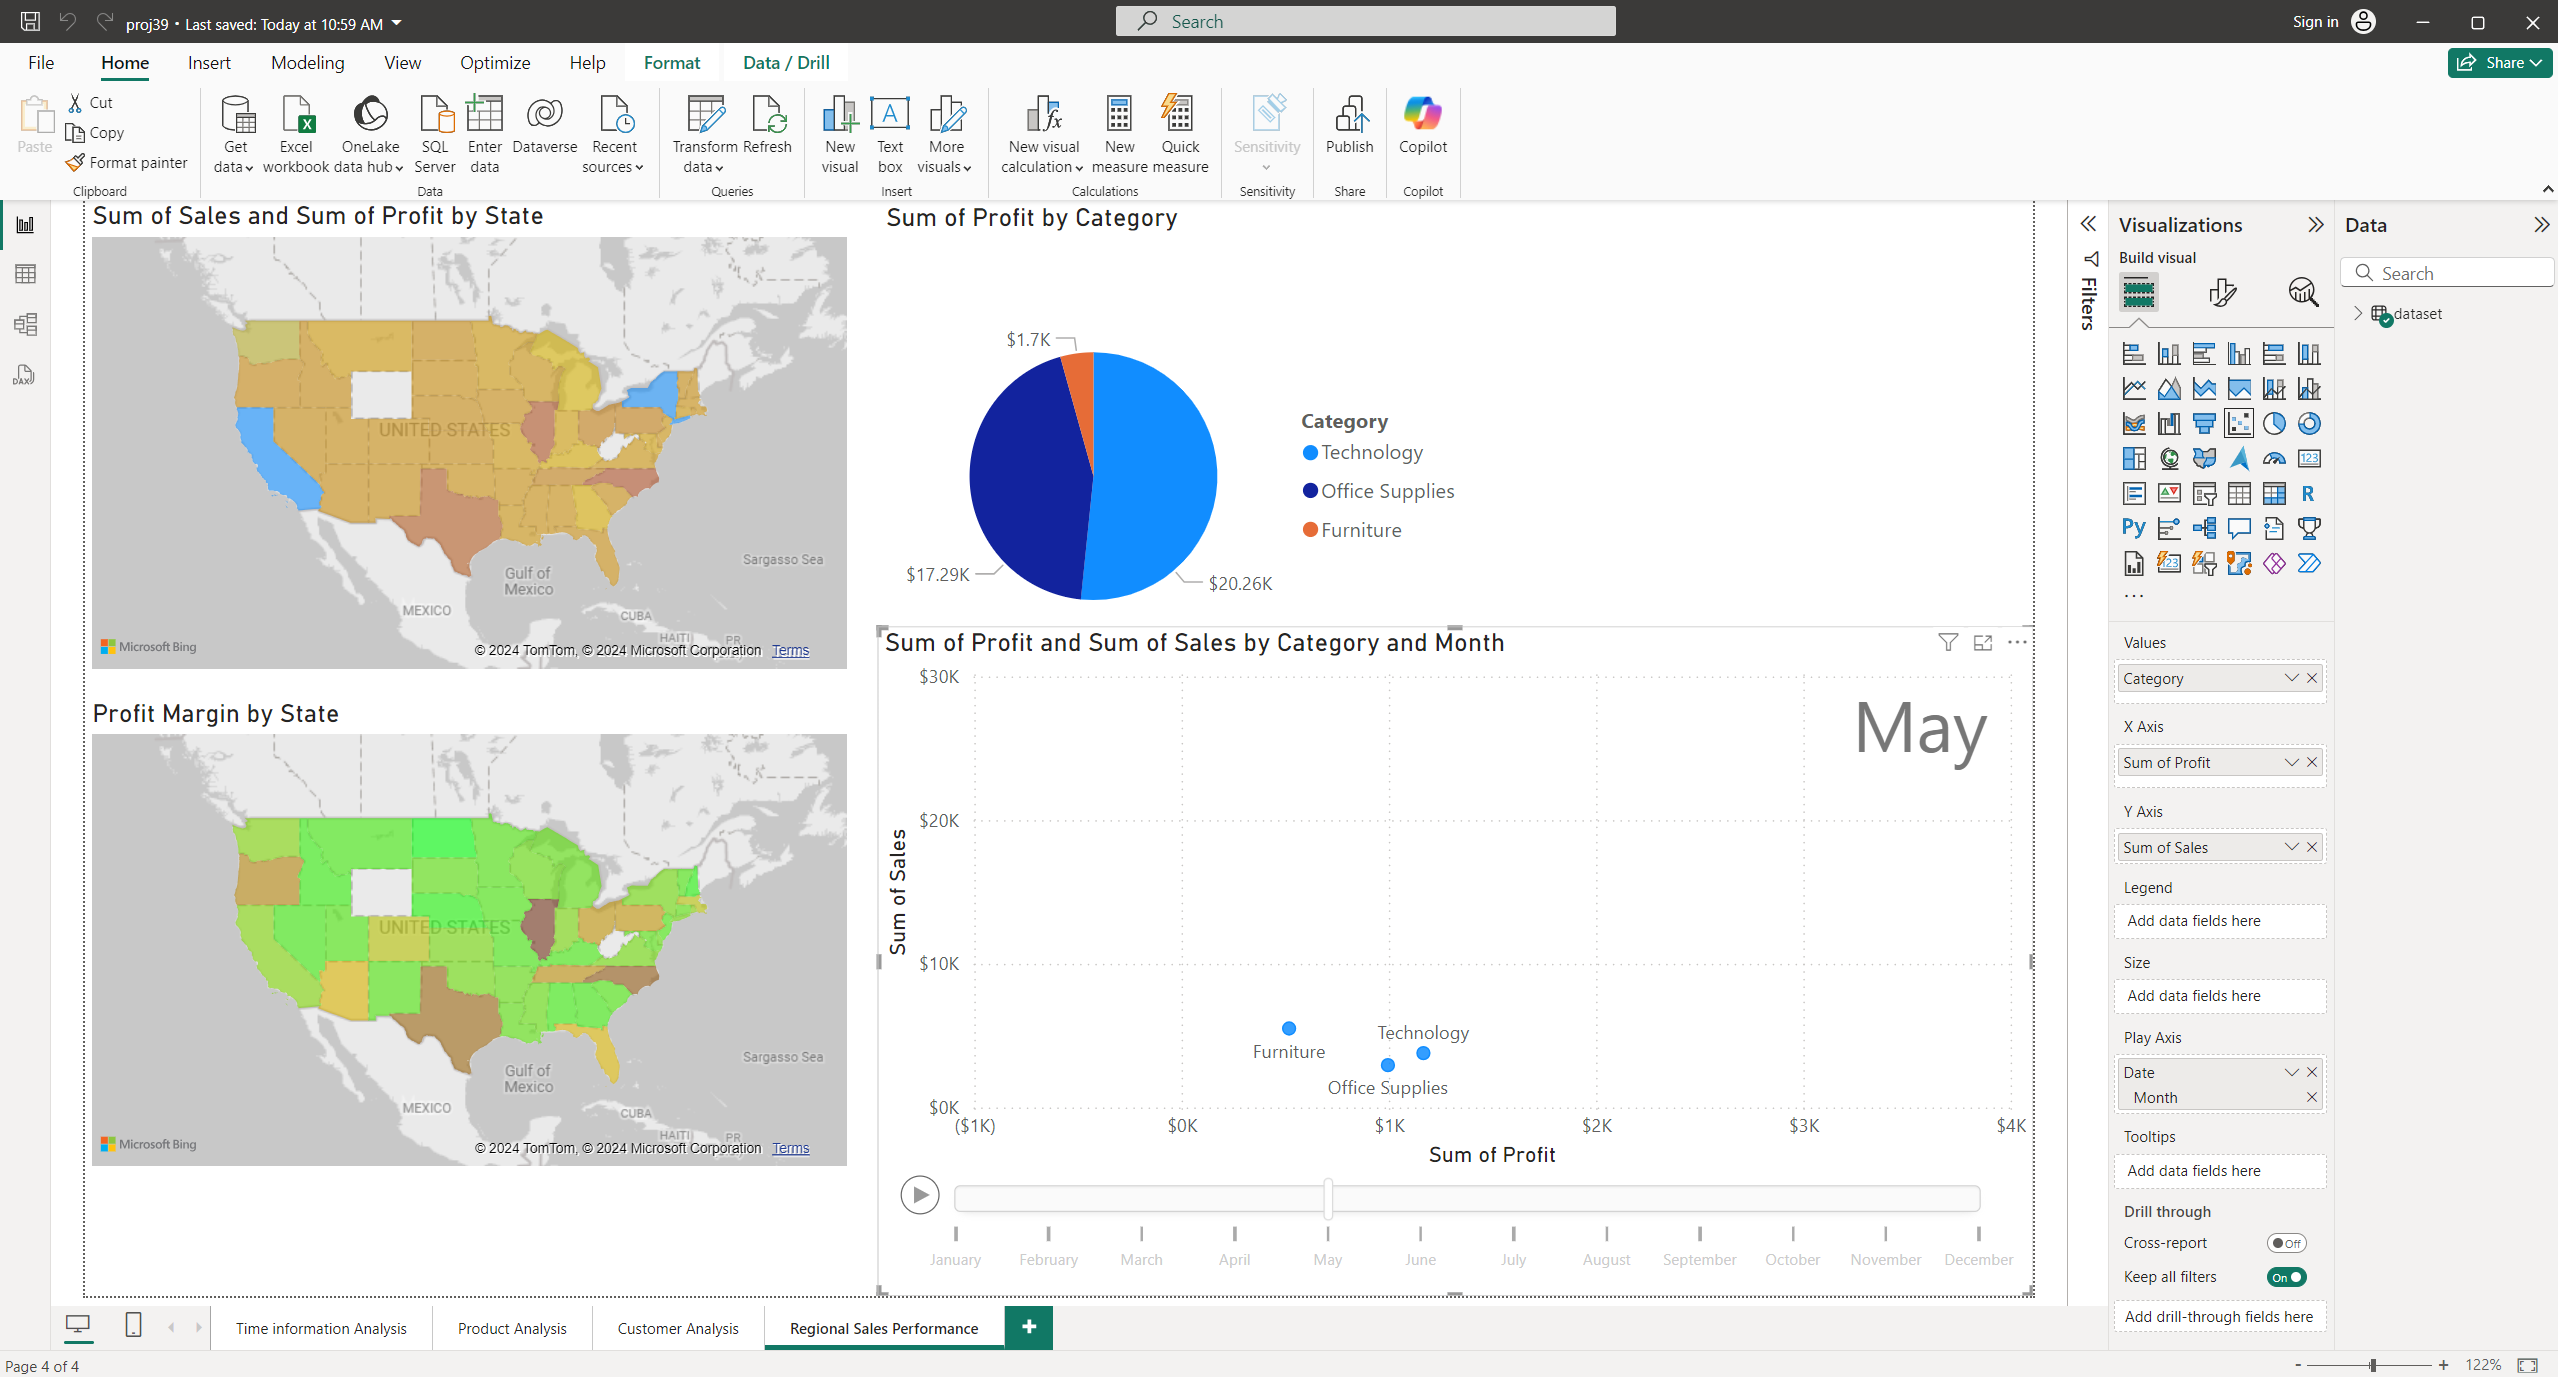Image resolution: width=2558 pixels, height=1377 pixels.
Task: Switch to Table view in left sidebar
Action: point(25,274)
